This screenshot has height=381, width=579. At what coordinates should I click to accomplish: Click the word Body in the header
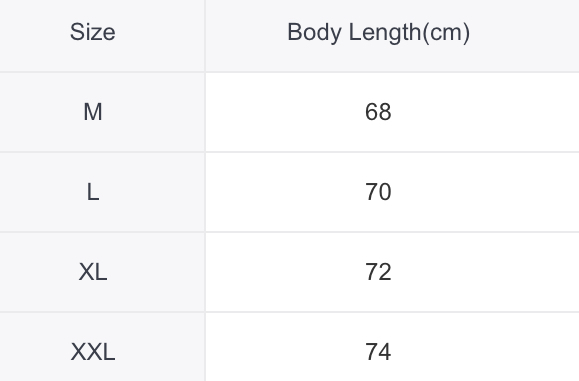(315, 32)
